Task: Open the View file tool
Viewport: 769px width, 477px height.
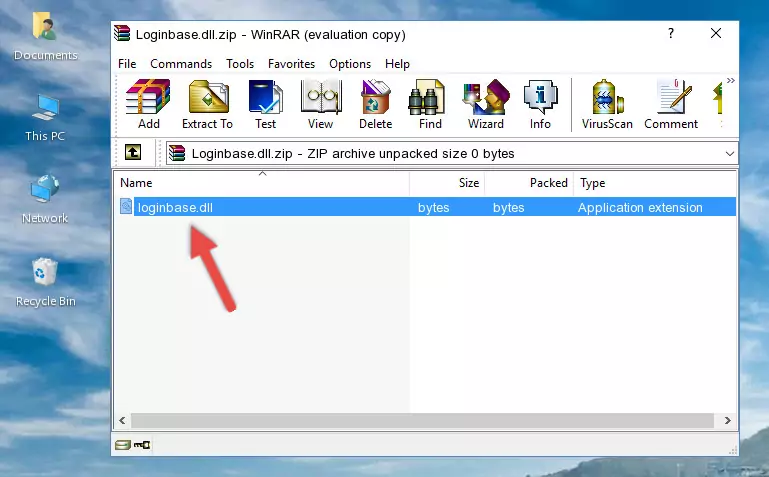Action: click(320, 105)
